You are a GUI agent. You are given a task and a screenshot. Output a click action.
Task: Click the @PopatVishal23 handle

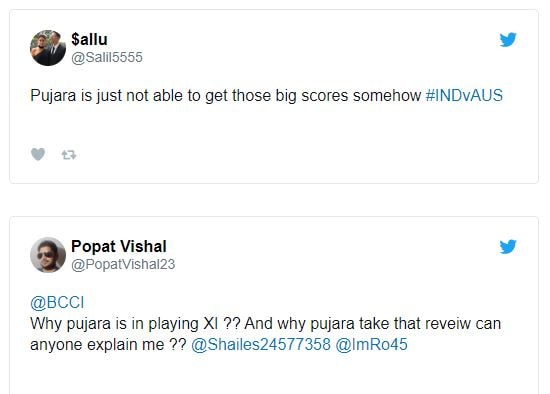[x=123, y=264]
